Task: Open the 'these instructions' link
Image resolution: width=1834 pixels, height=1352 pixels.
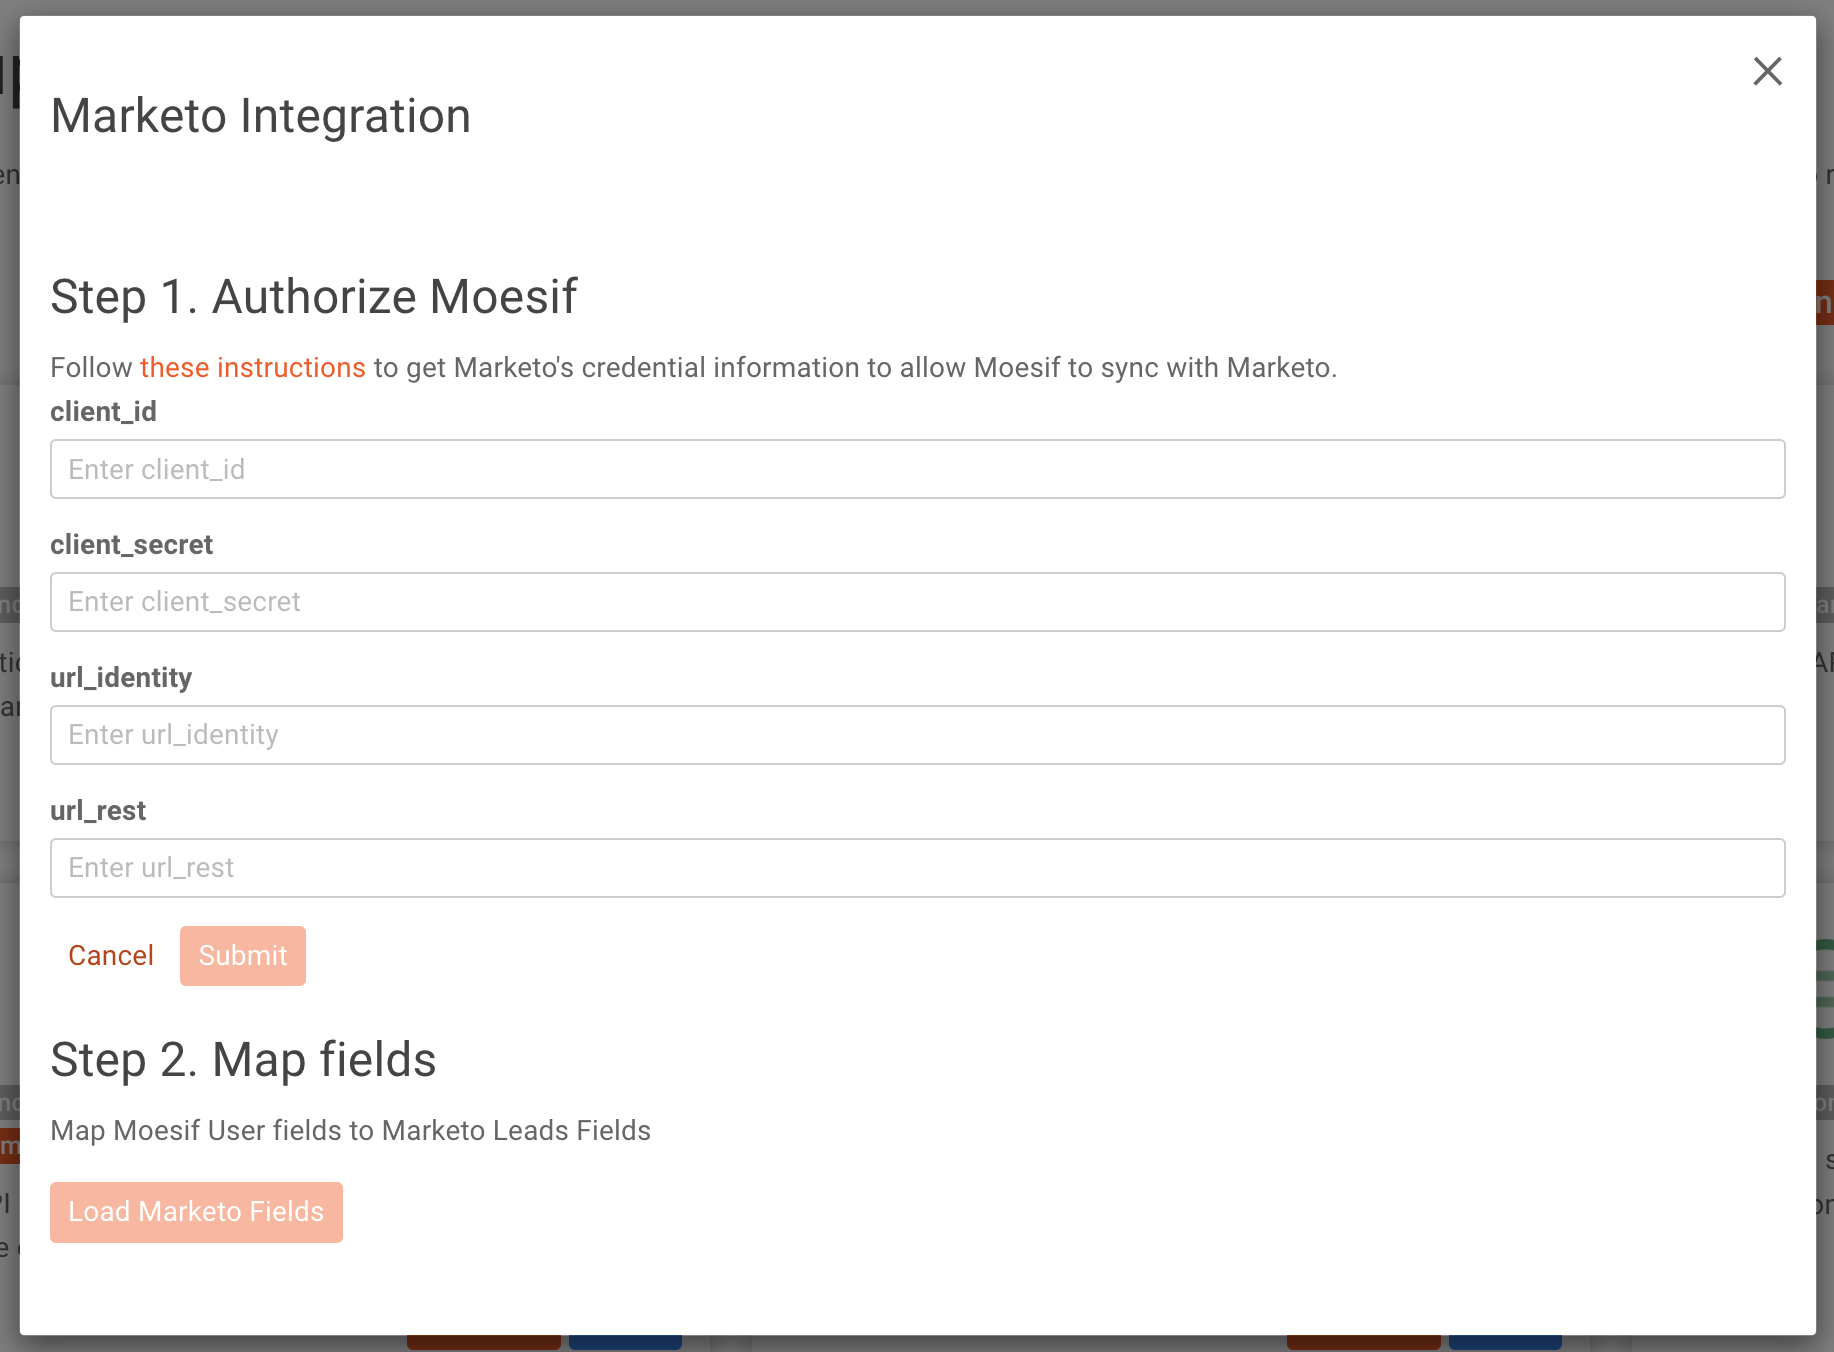Action: [252, 368]
